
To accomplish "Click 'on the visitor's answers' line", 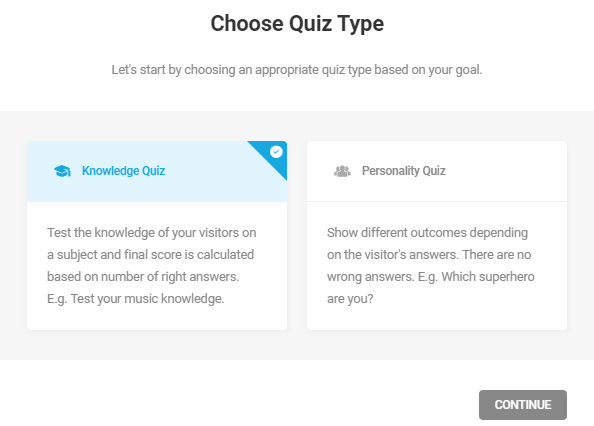I will pyautogui.click(x=393, y=255).
